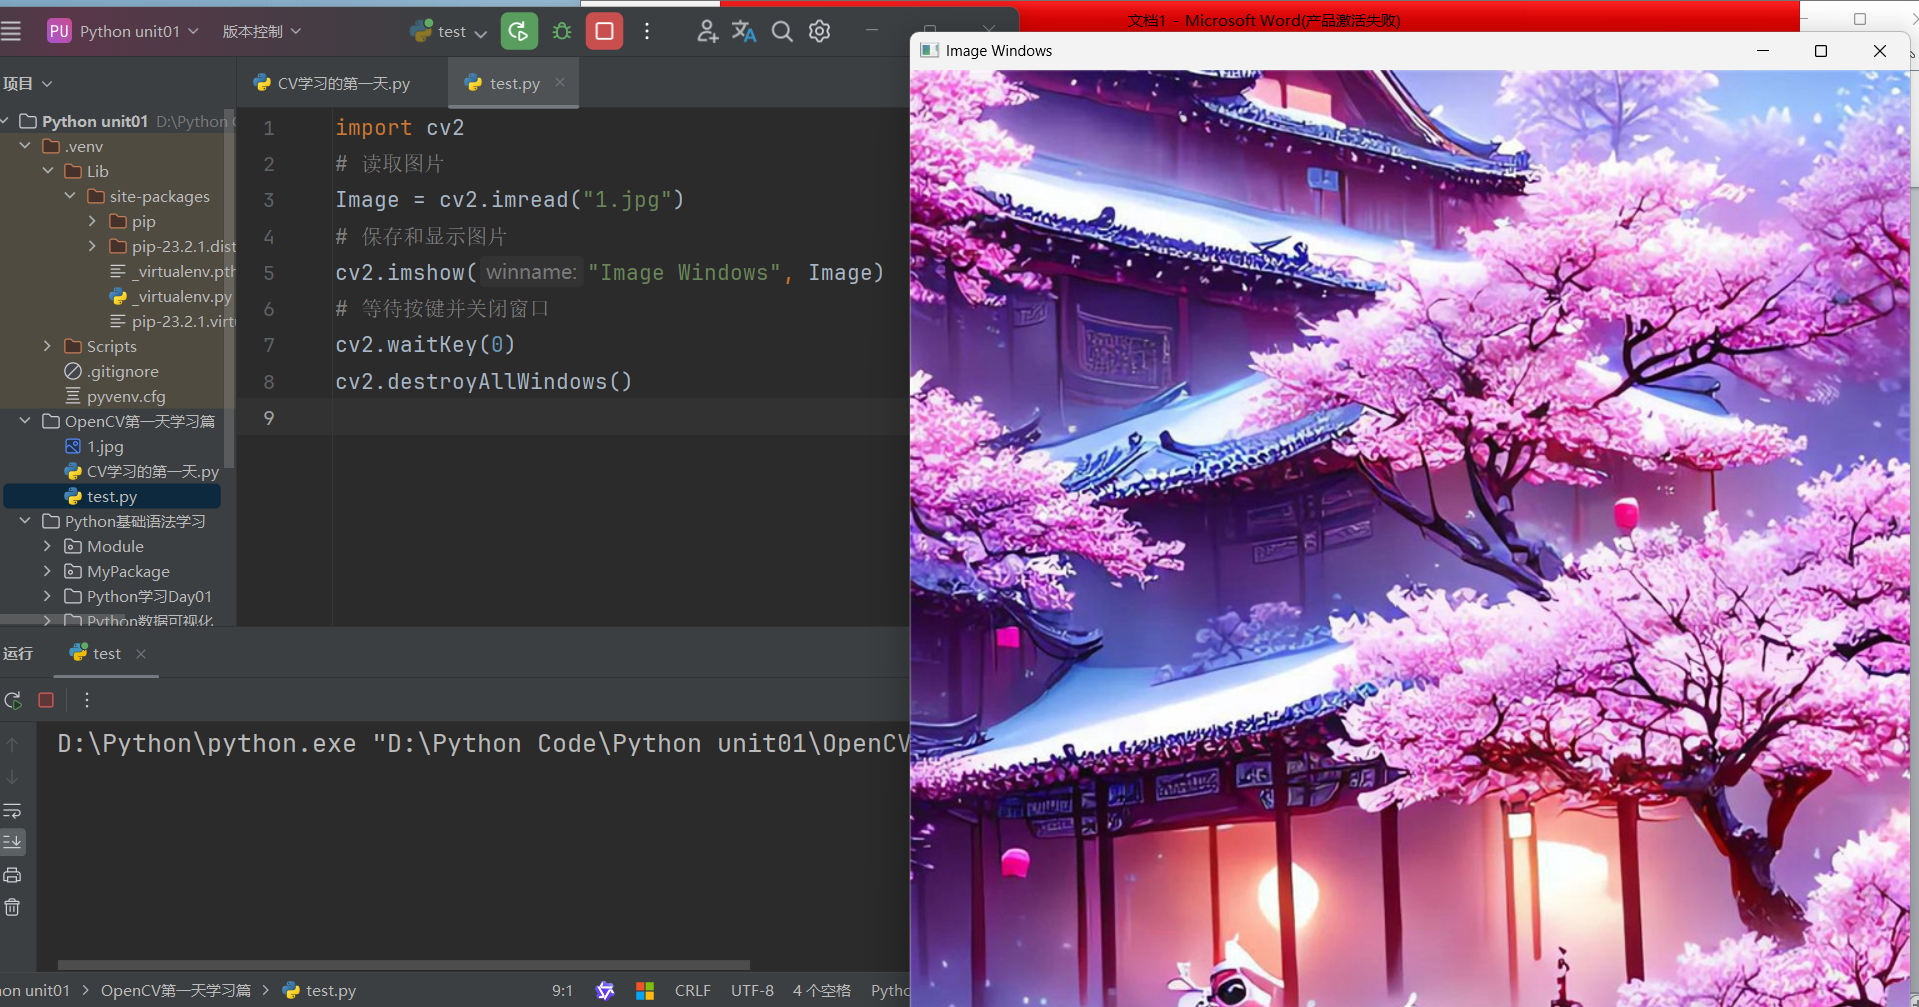Open the Code With Me user icon
This screenshot has height=1007, width=1919.
pos(707,31)
